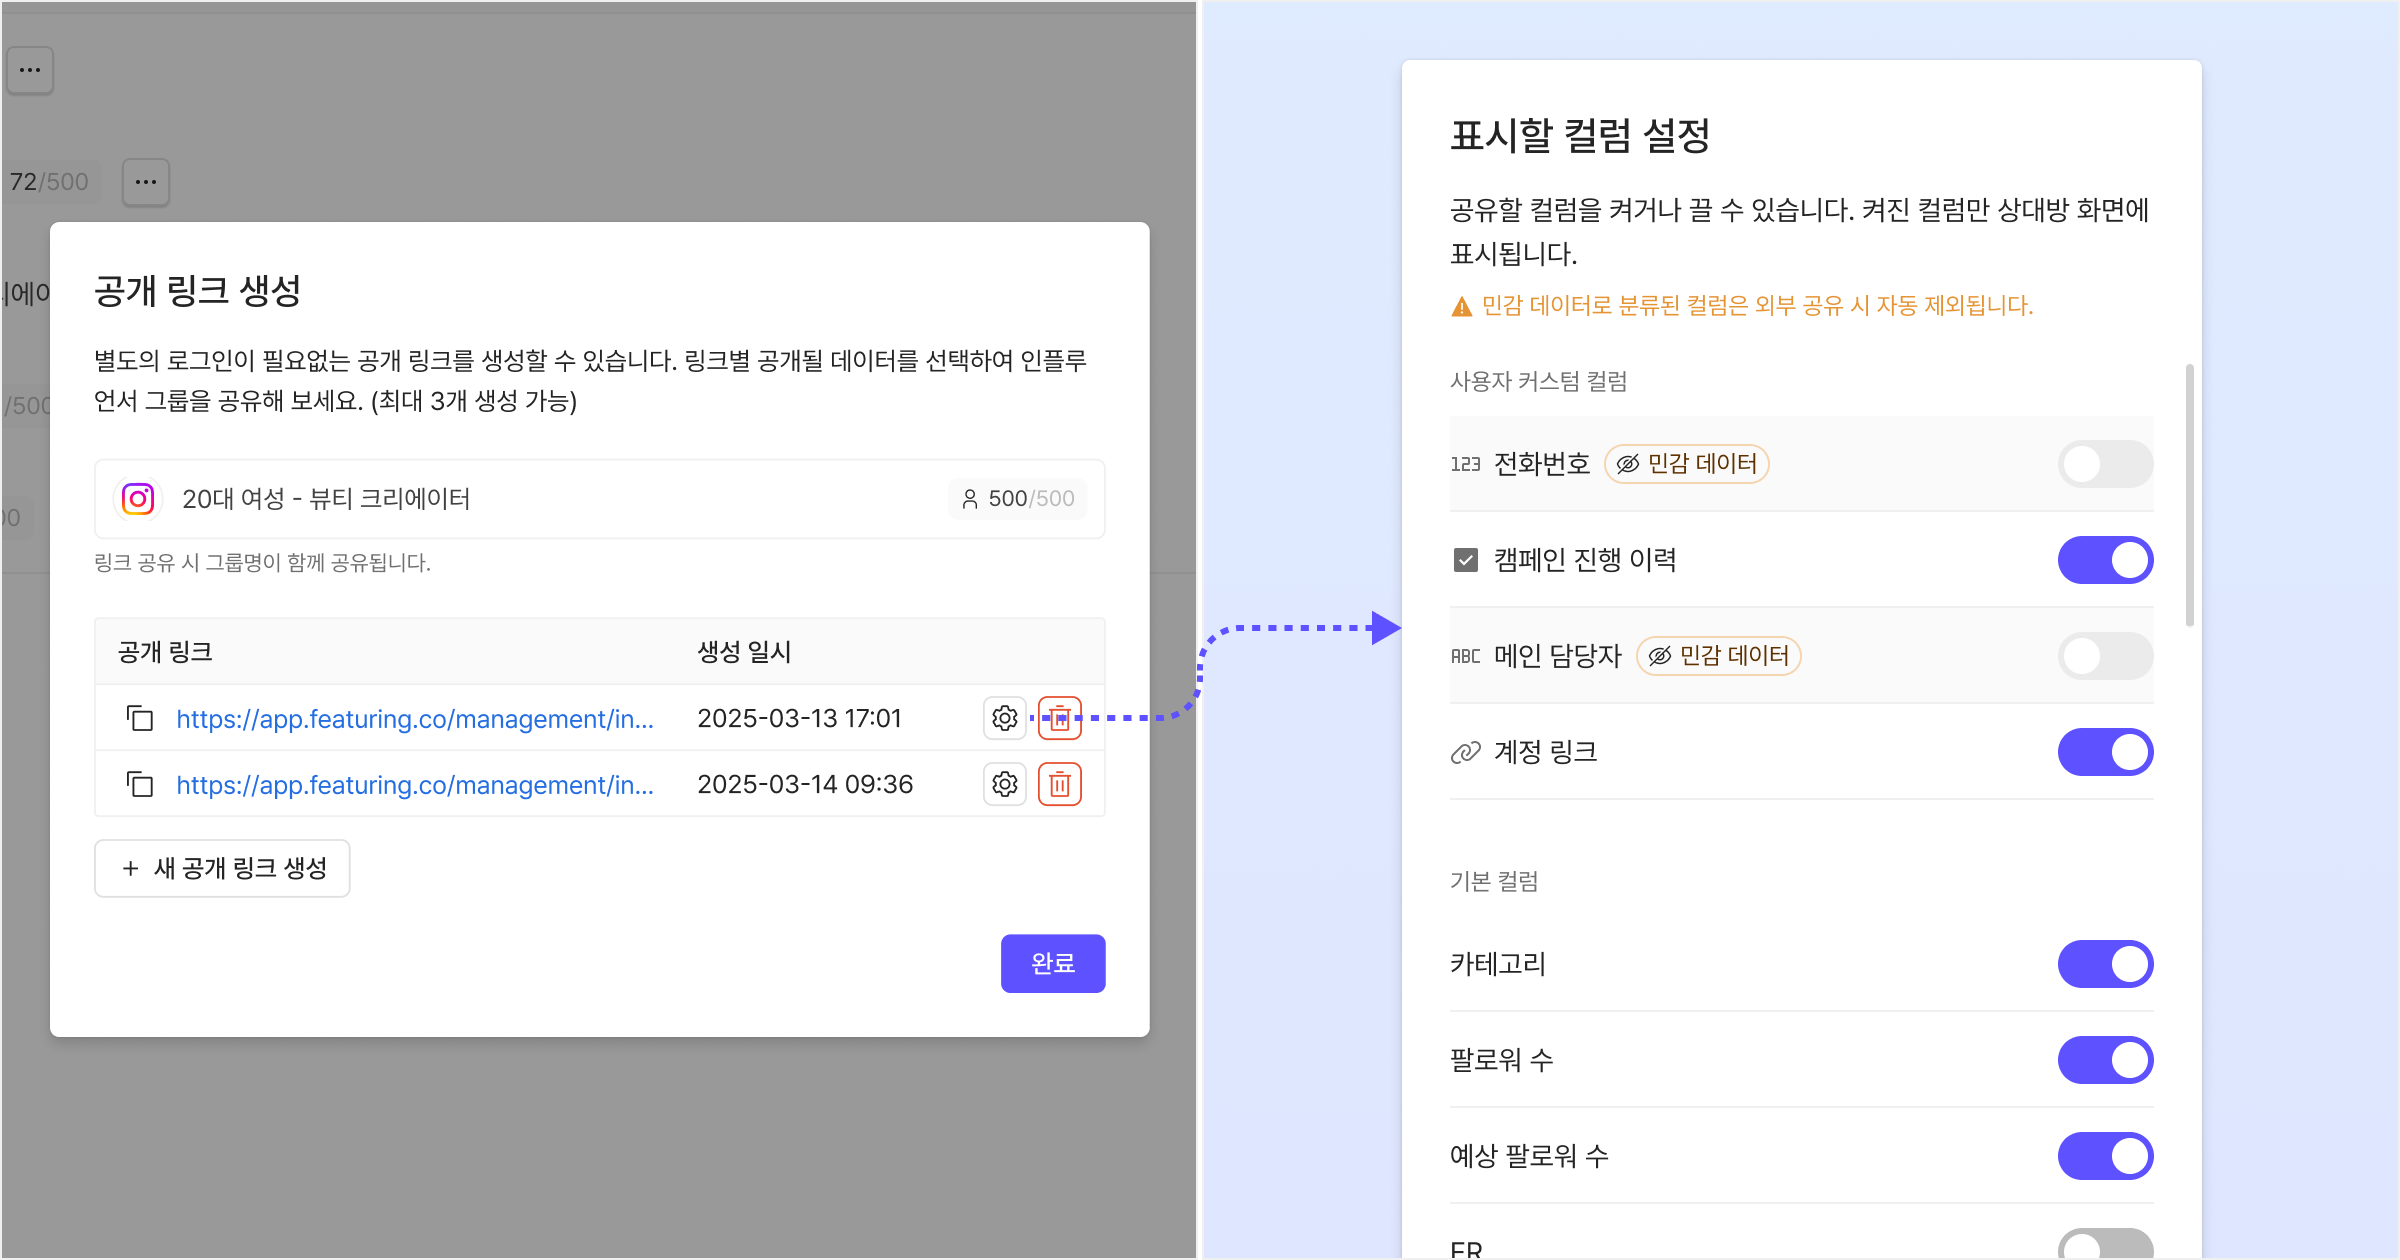This screenshot has width=2400, height=1260.
Task: Click the Instagram icon of the group
Action: [138, 498]
